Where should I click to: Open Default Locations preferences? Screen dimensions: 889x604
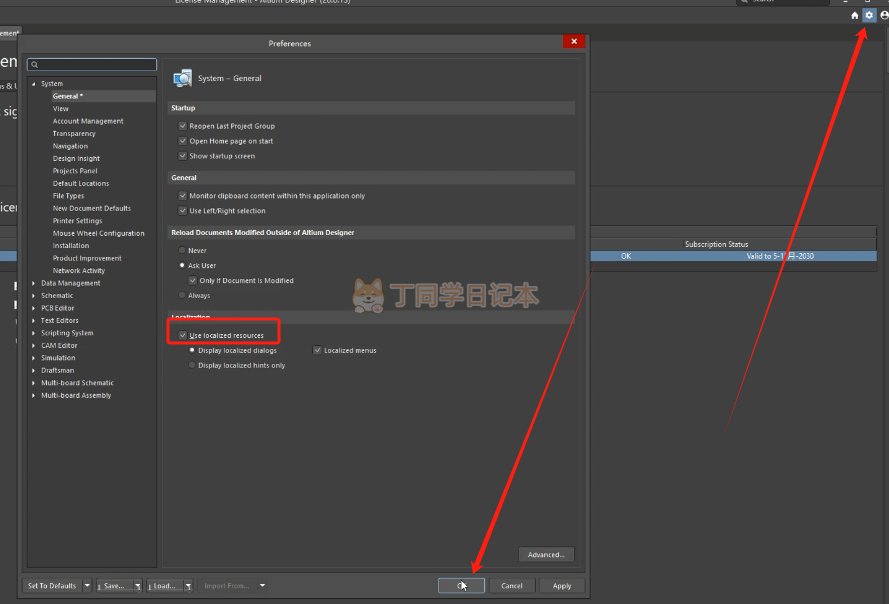[x=81, y=184]
